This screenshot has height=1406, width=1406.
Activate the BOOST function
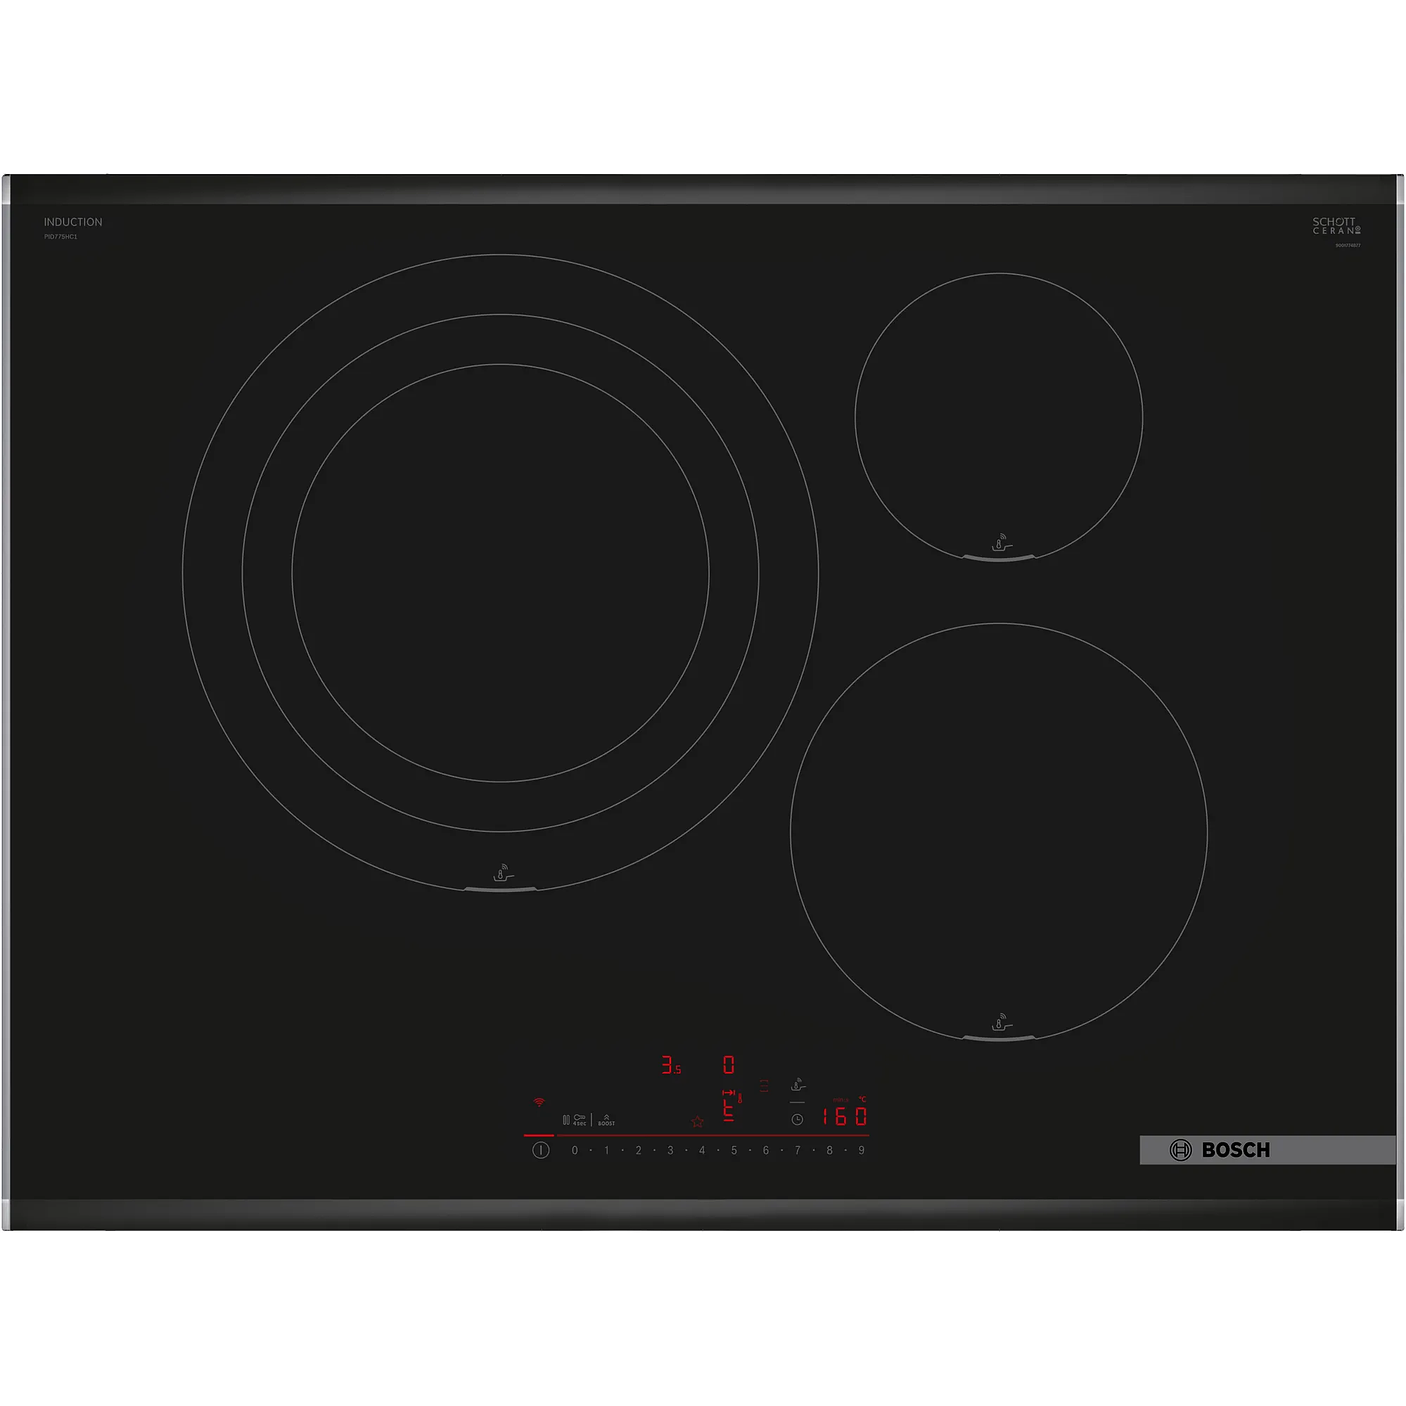606,1120
